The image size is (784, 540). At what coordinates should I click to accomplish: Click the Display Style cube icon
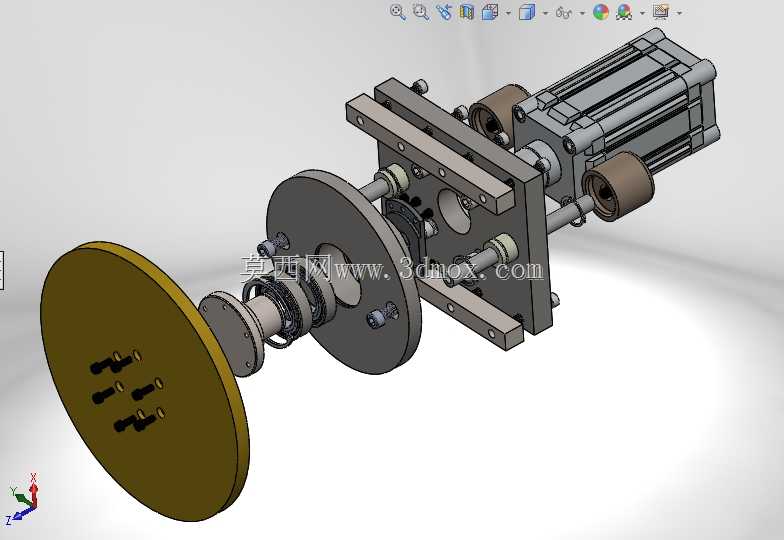(x=527, y=12)
